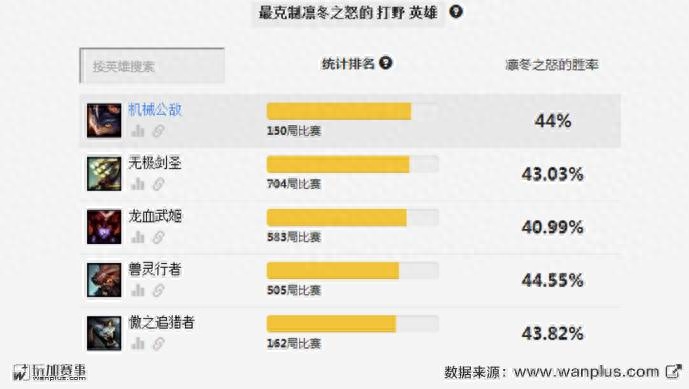
Task: Click the 傲之追猎者 hero portrait
Action: 104,333
